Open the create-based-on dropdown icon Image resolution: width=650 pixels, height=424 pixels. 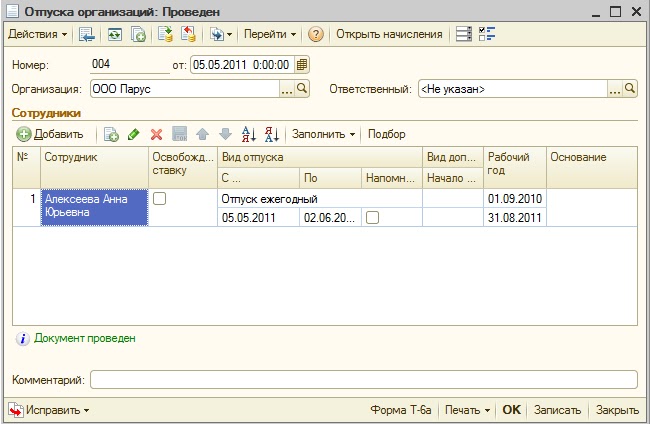coord(221,34)
